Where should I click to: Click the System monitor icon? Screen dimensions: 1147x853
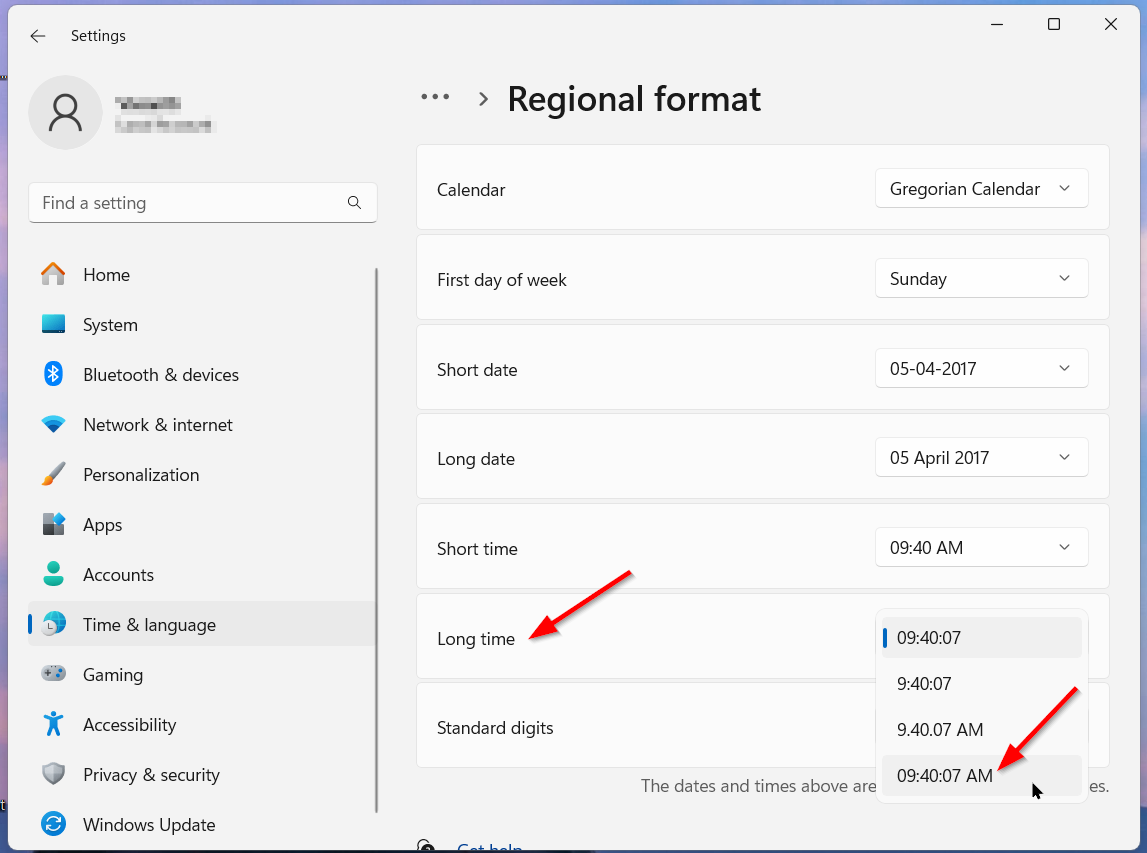pos(53,324)
